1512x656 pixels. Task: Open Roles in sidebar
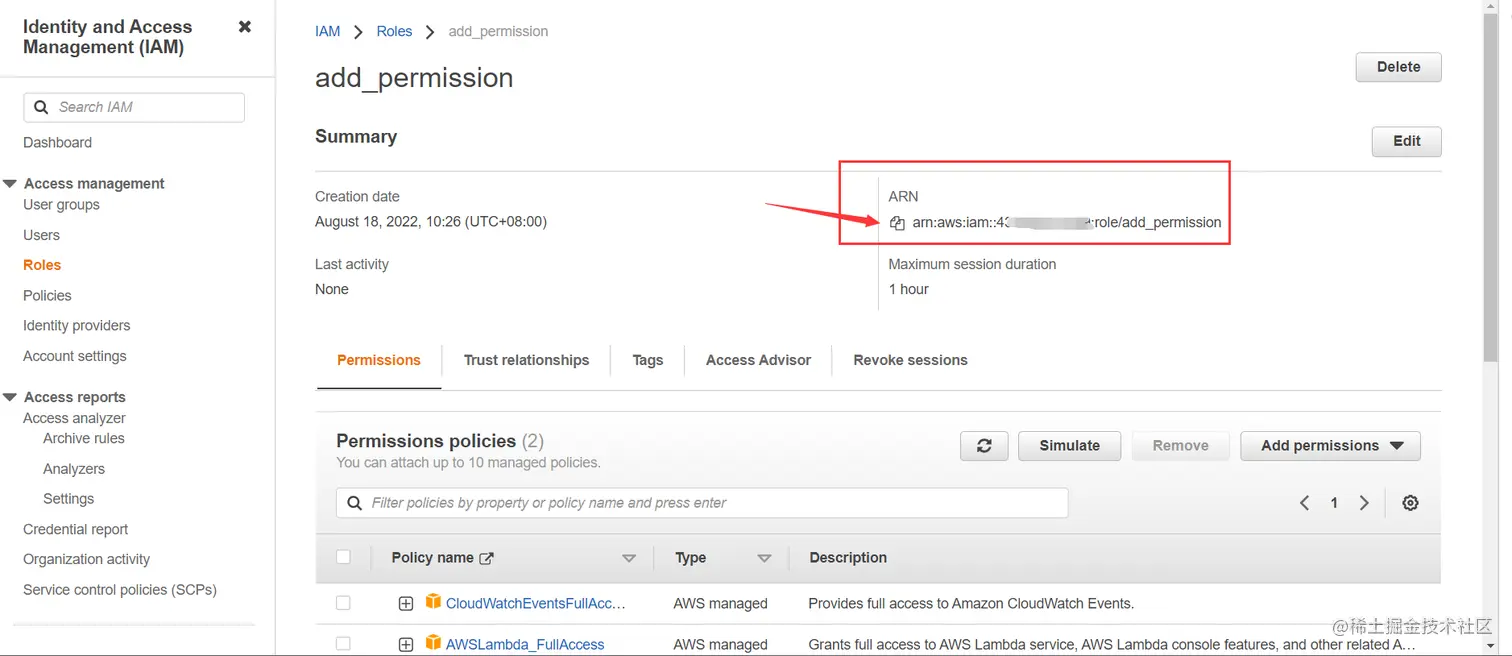point(42,265)
